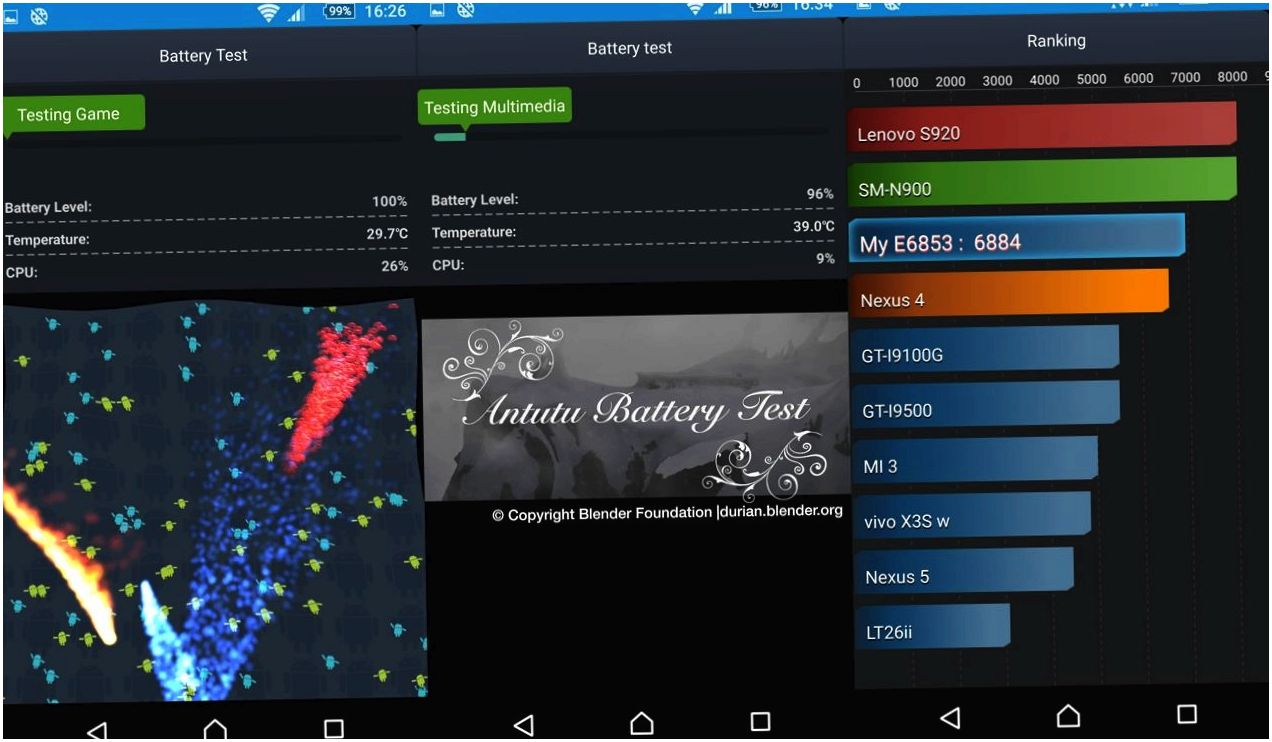
Task: Tap Recents square in the middle phone screen
Action: click(x=760, y=721)
